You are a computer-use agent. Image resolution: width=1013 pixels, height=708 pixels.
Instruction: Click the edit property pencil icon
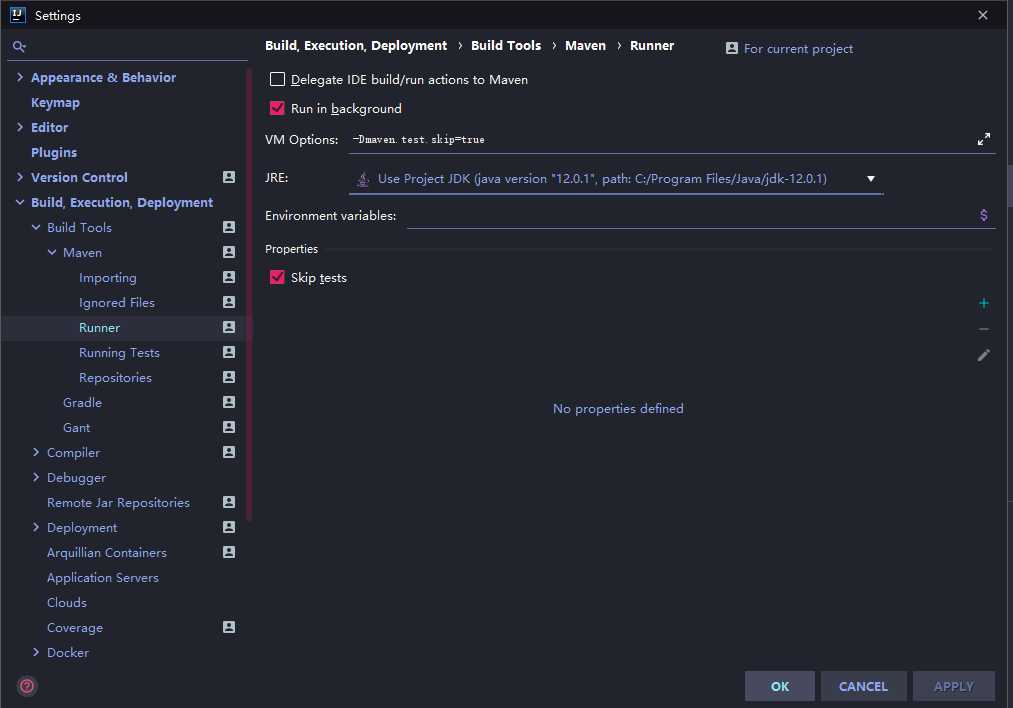(983, 355)
